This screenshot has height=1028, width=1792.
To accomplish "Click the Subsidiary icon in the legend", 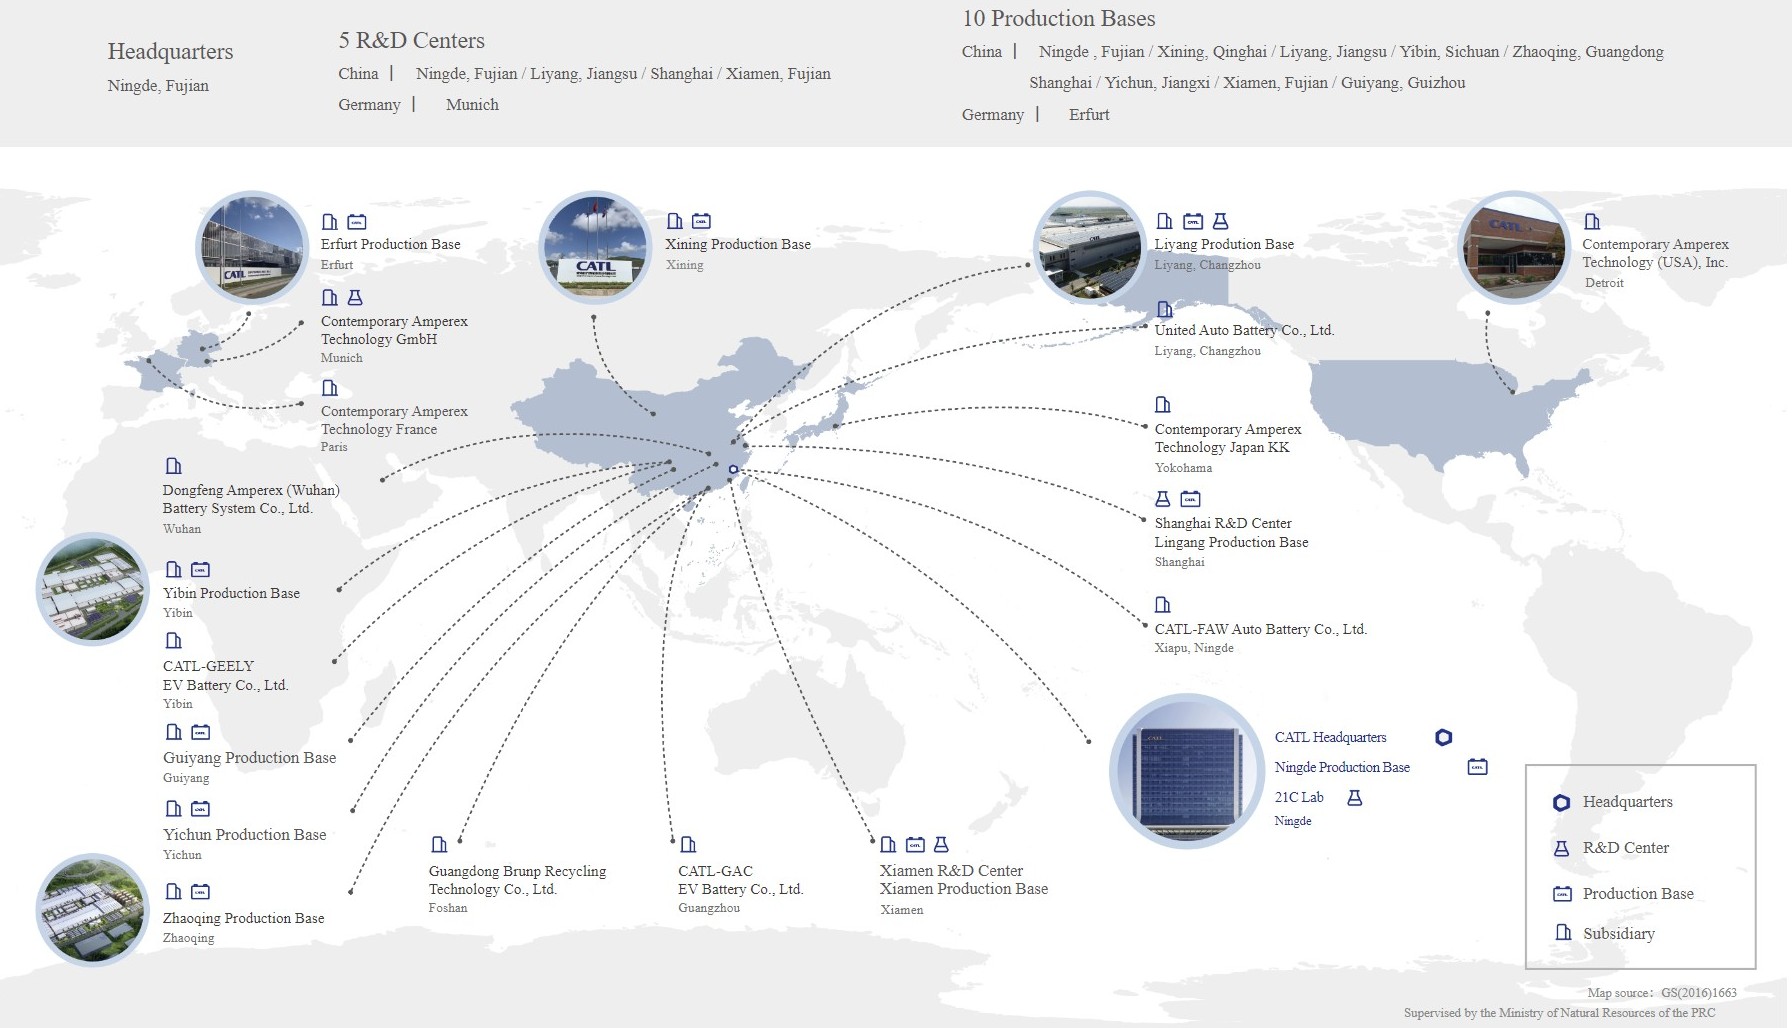I will click(x=1563, y=933).
